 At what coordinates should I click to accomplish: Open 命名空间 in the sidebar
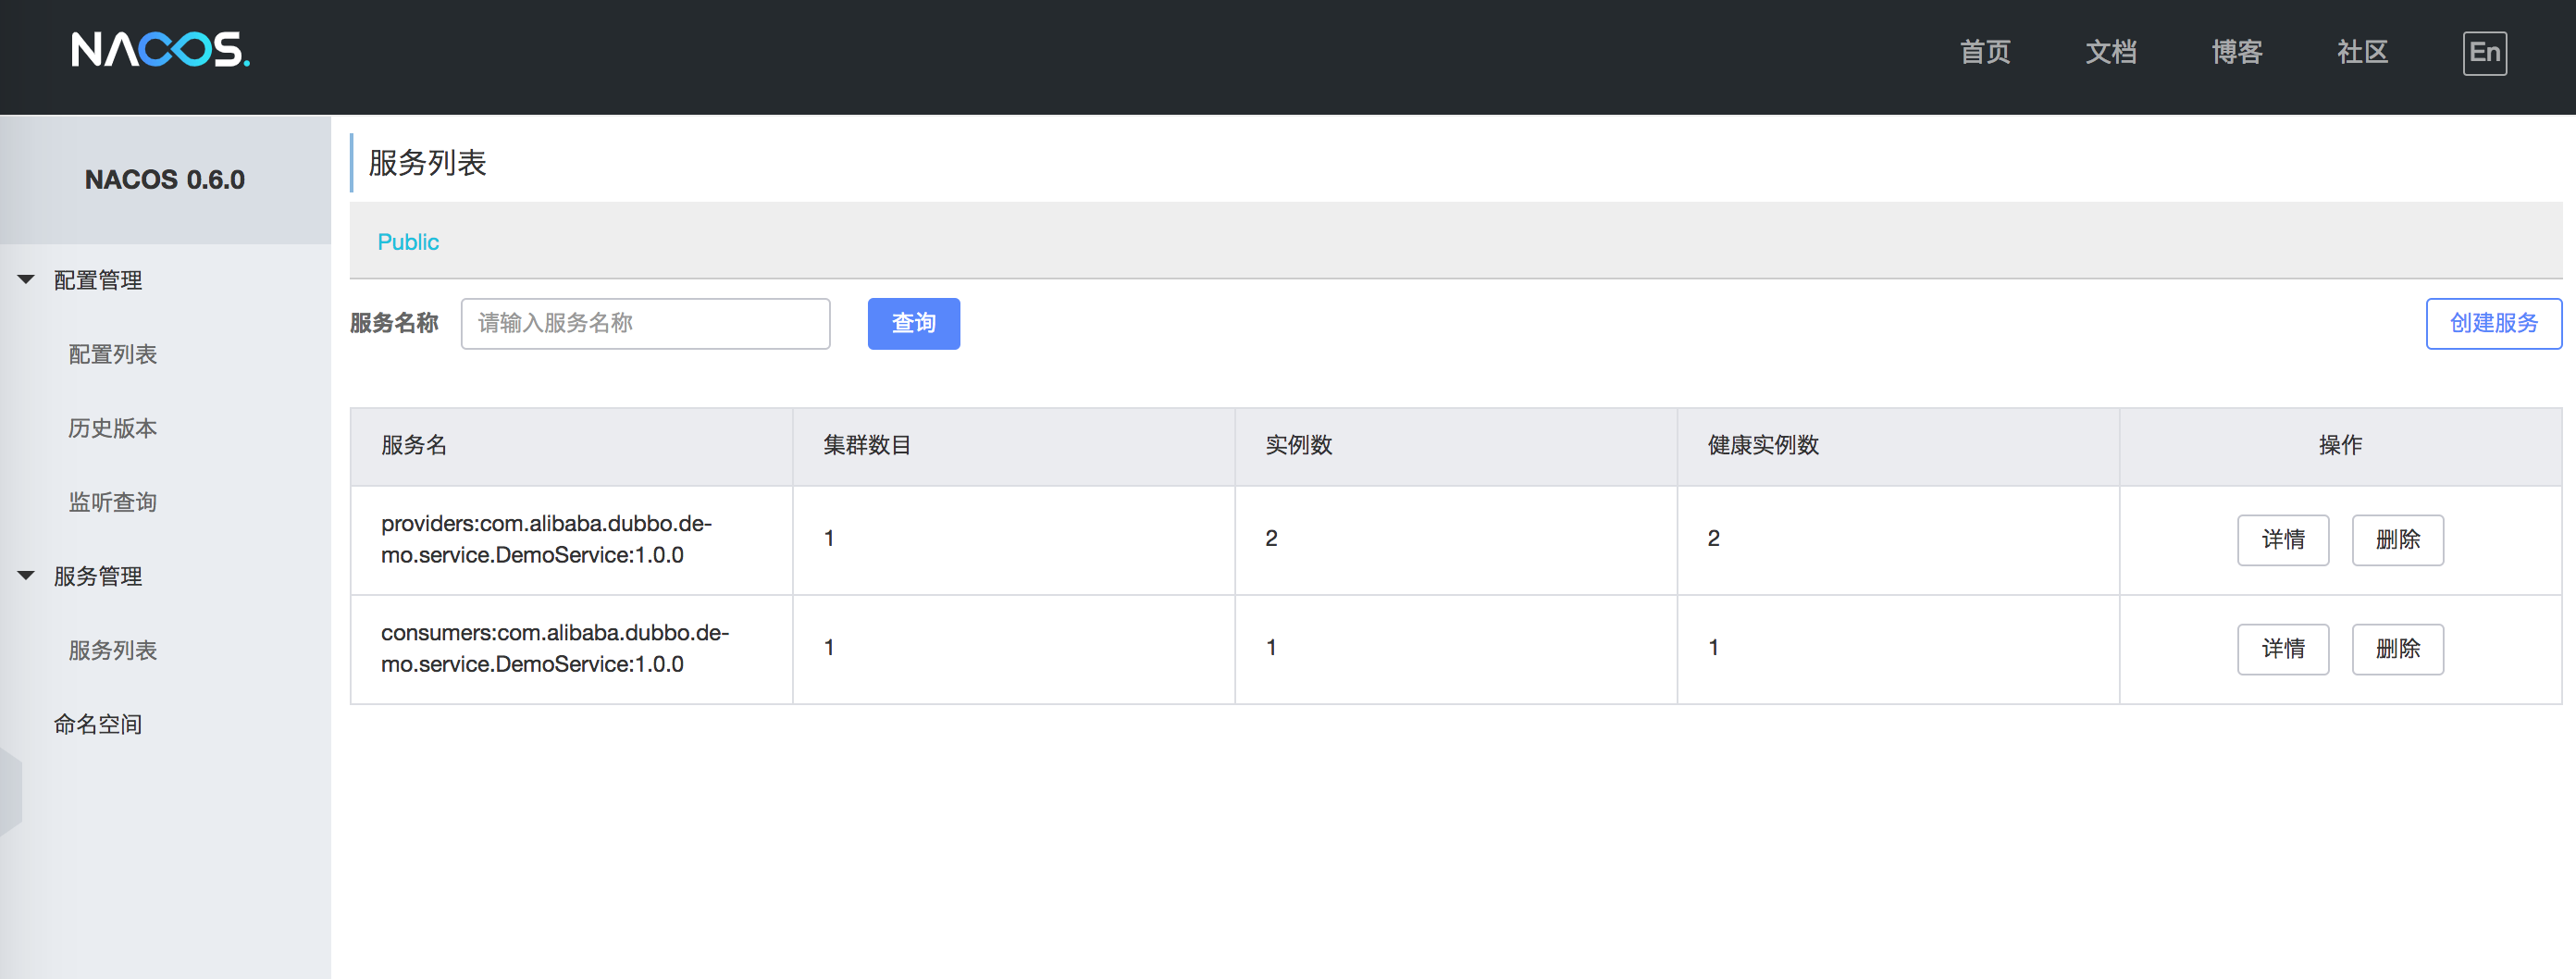[x=98, y=724]
